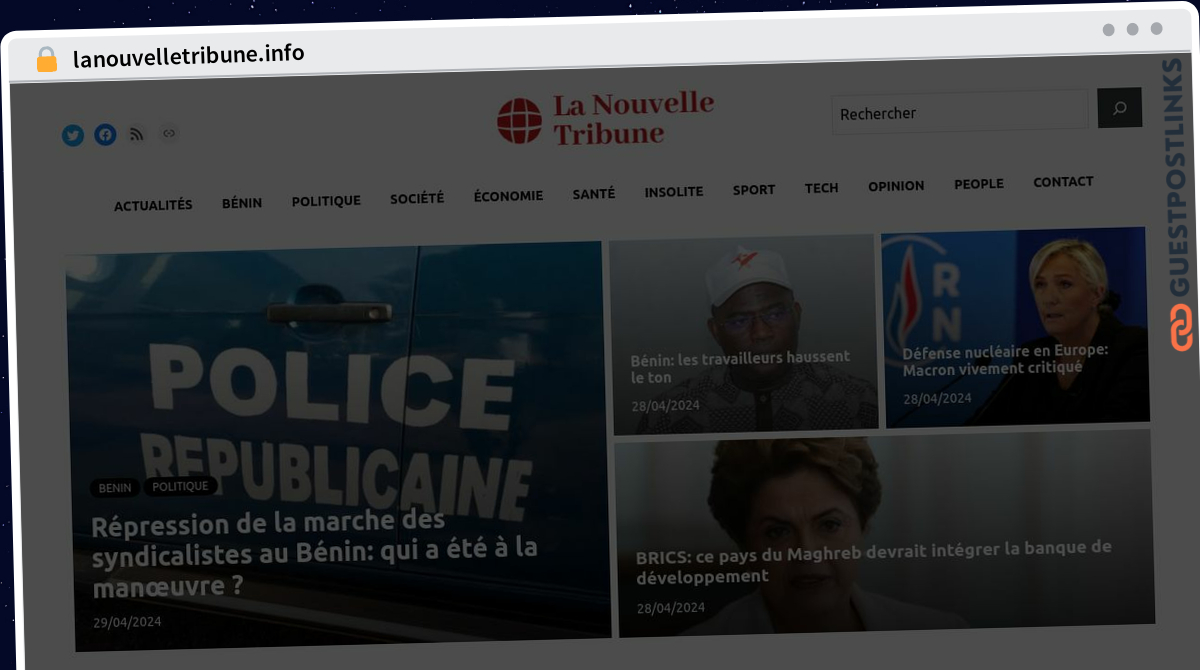Click the chain link icon beside RSS
1200x670 pixels.
tap(169, 133)
